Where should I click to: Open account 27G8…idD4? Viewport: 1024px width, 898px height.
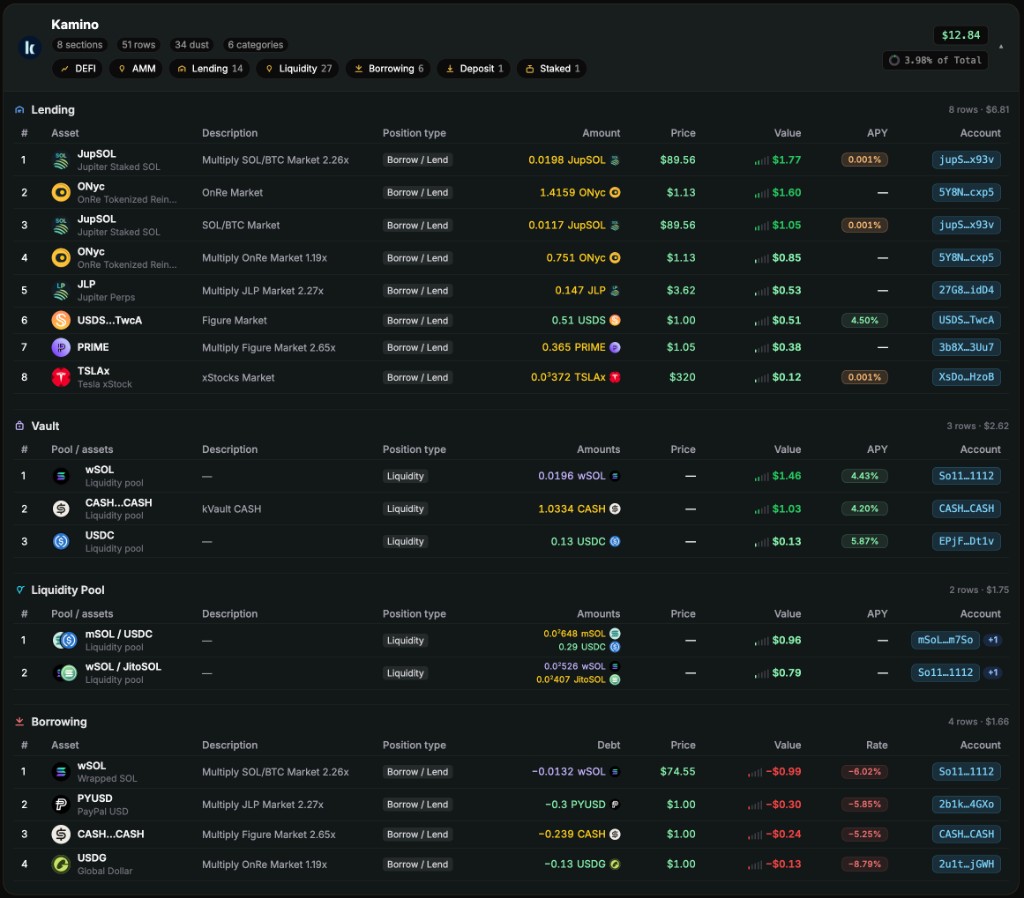tap(966, 291)
